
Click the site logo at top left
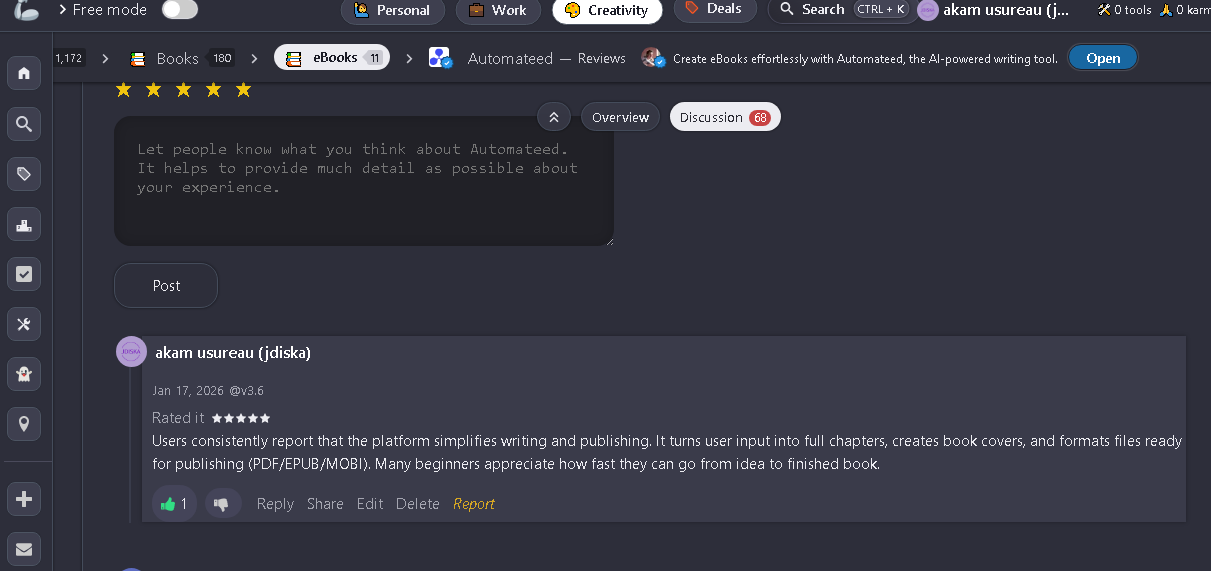click(x=25, y=9)
